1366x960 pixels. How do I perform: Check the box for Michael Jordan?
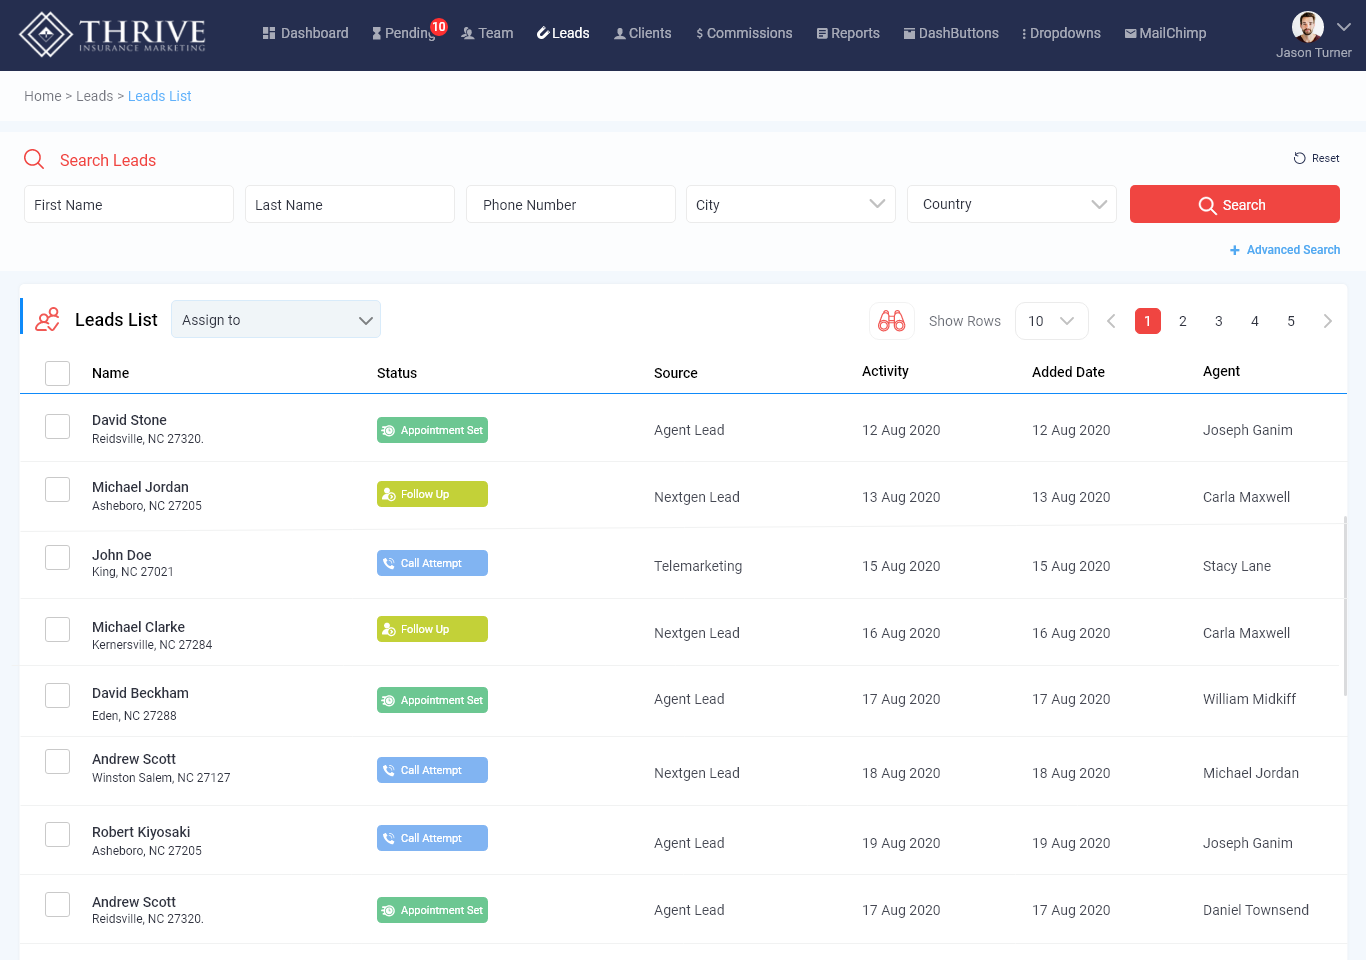[x=58, y=489]
